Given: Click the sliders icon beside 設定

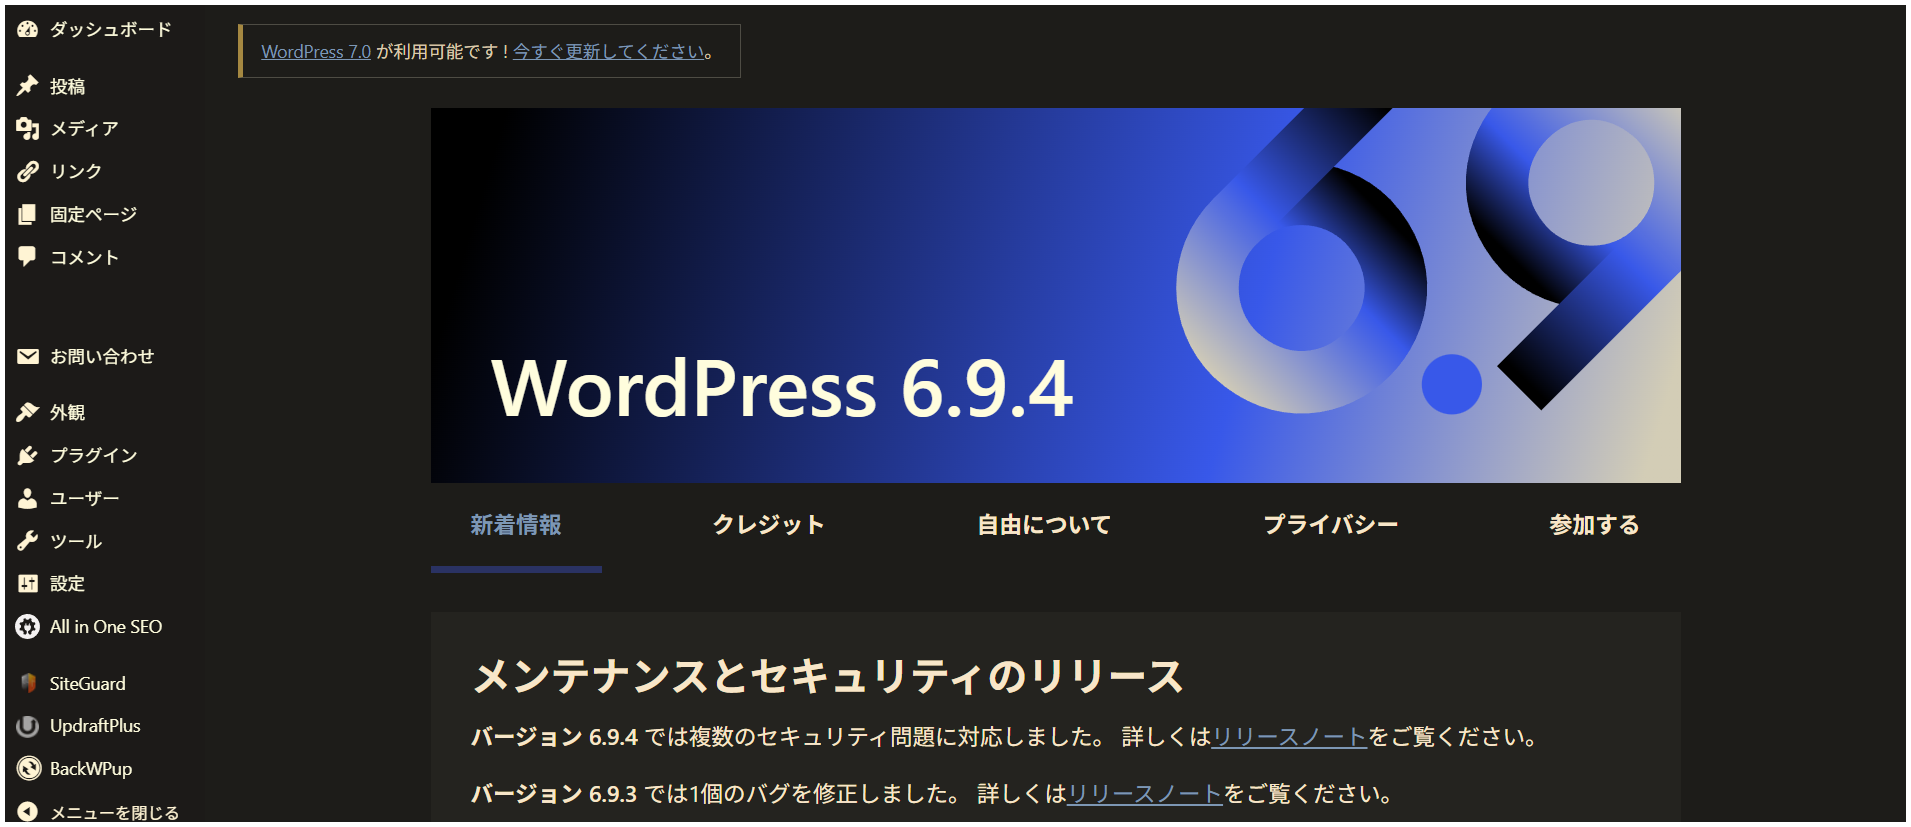Looking at the screenshot, I should (x=28, y=583).
